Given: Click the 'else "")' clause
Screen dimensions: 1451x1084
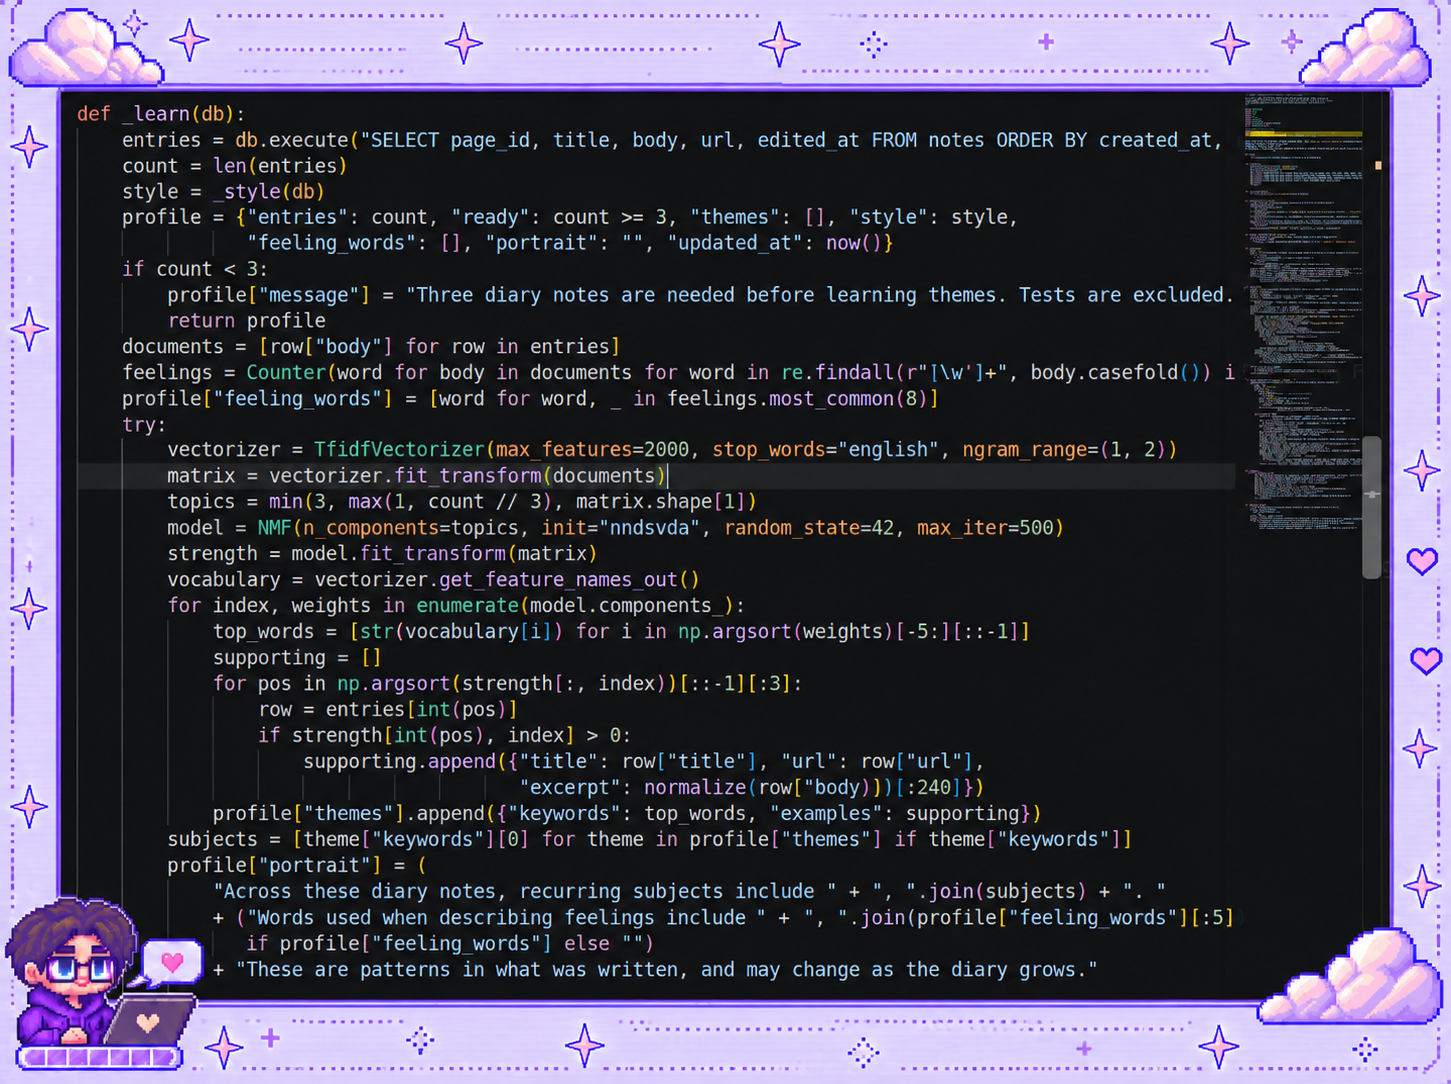Looking at the screenshot, I should coord(609,944).
